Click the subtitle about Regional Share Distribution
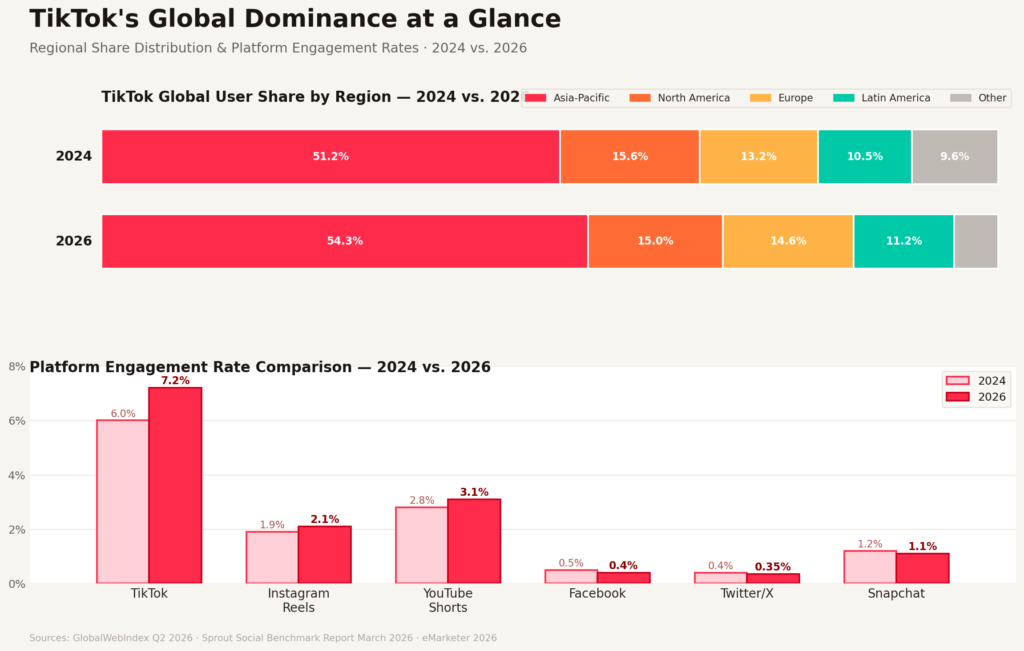Viewport: 1024px width, 651px height. point(278,48)
